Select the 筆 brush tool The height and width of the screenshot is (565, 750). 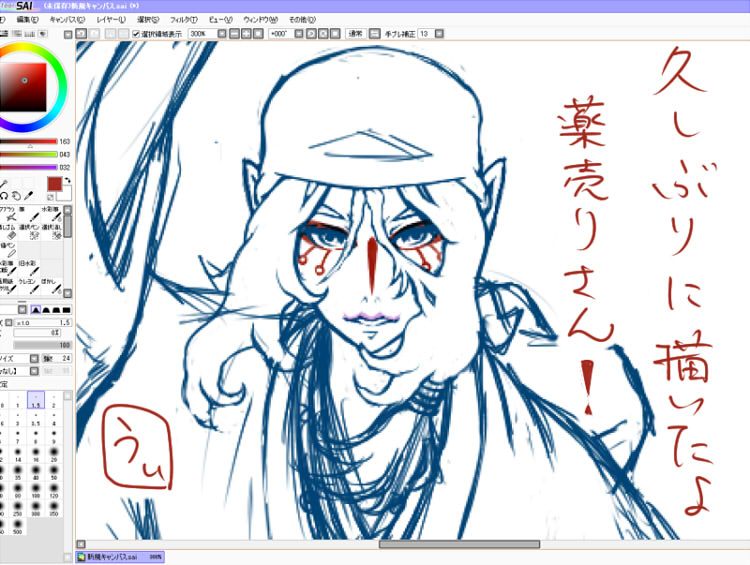click(29, 214)
